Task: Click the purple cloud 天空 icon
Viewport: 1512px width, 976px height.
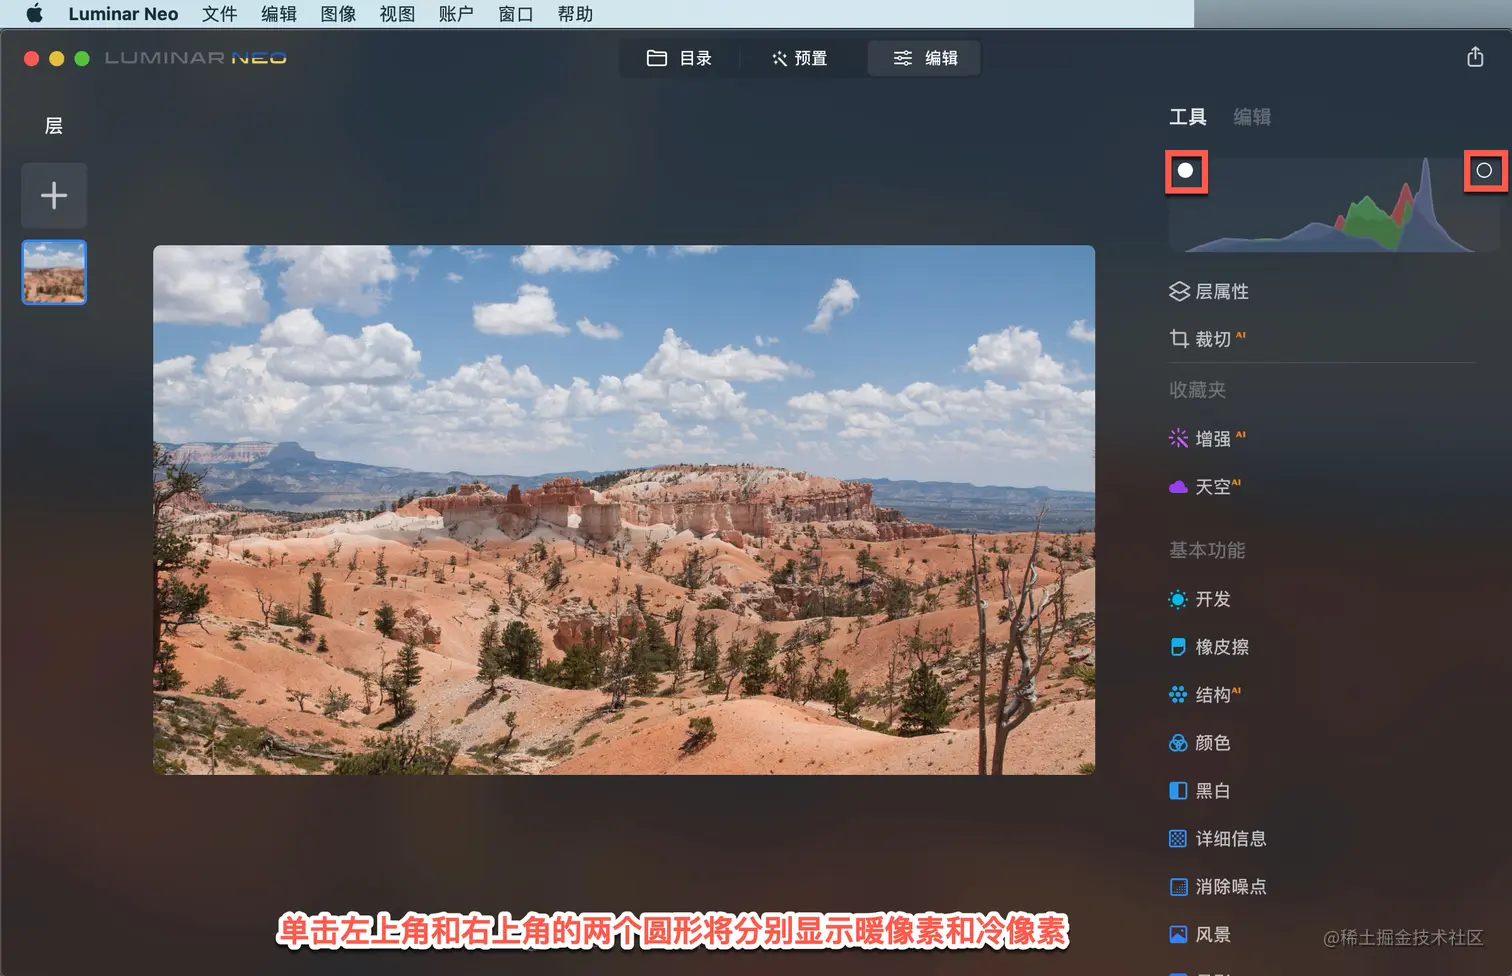Action: 1179,487
